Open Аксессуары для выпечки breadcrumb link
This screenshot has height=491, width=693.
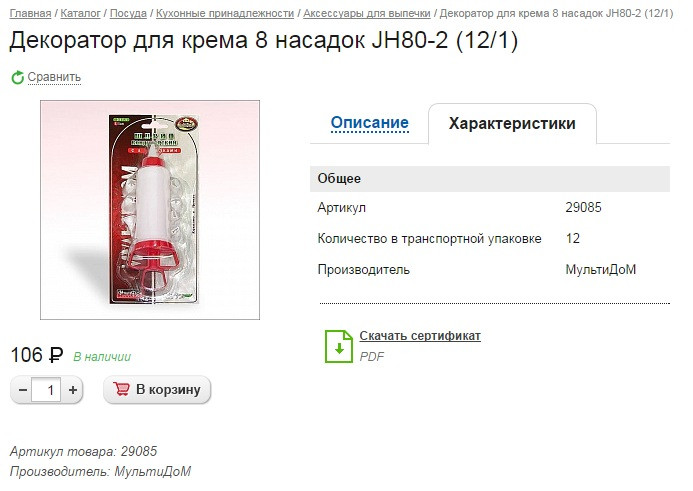[x=367, y=13]
